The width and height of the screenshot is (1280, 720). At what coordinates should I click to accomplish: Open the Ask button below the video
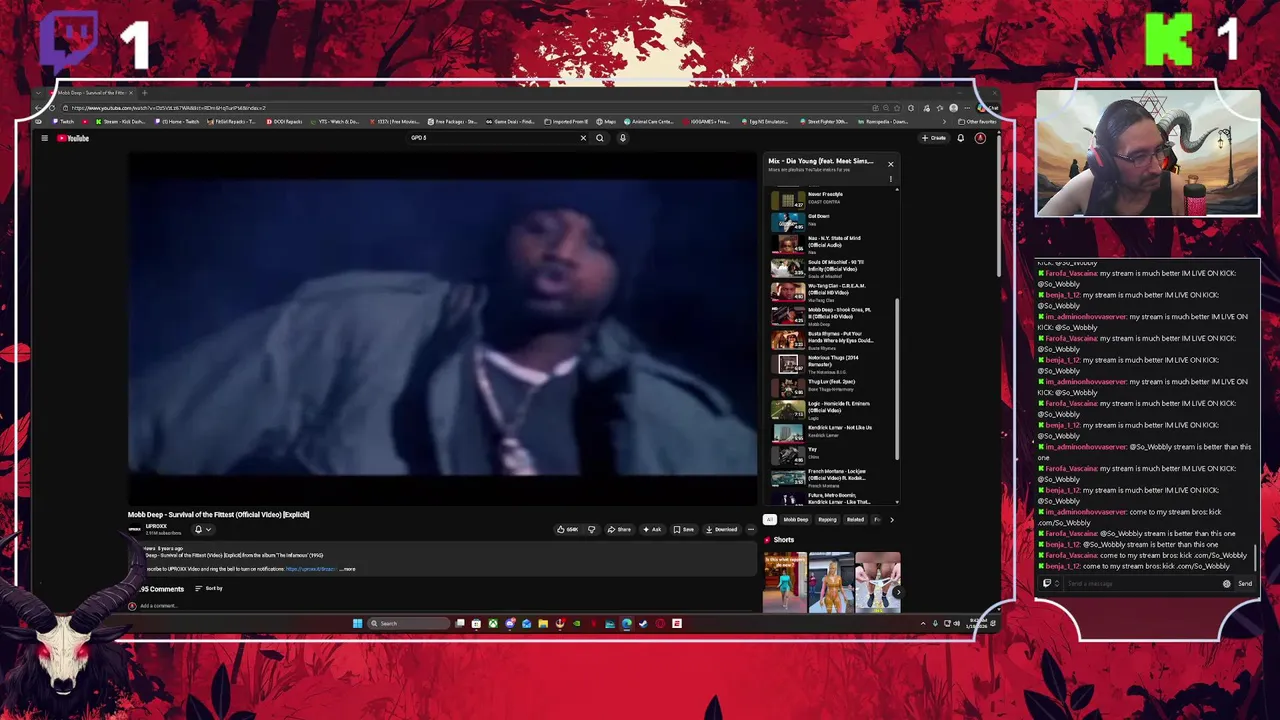tap(652, 529)
